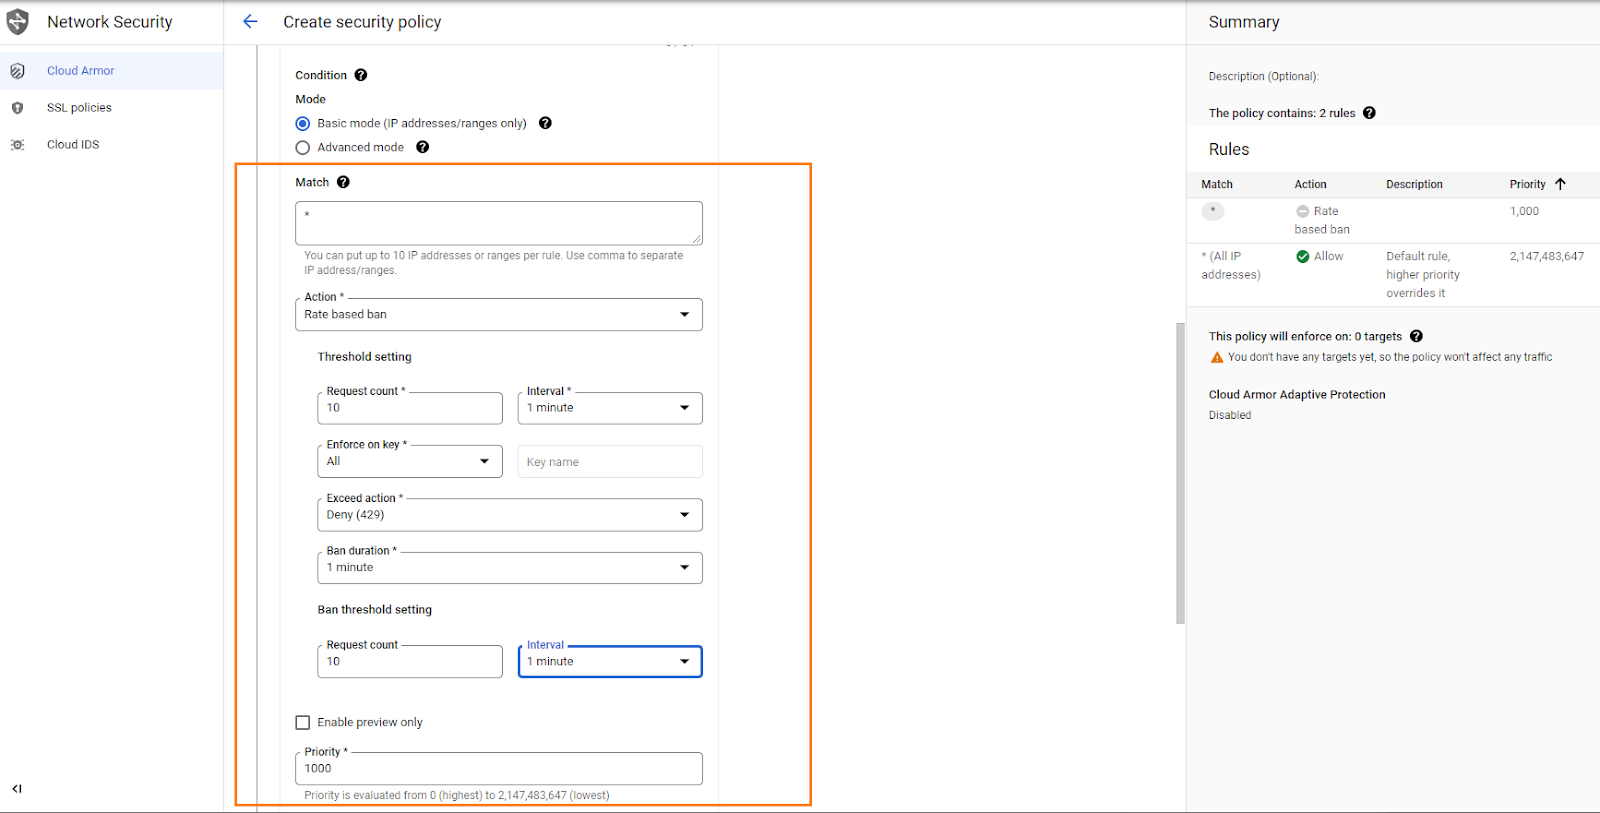Select Advanced mode radio button

(303, 148)
